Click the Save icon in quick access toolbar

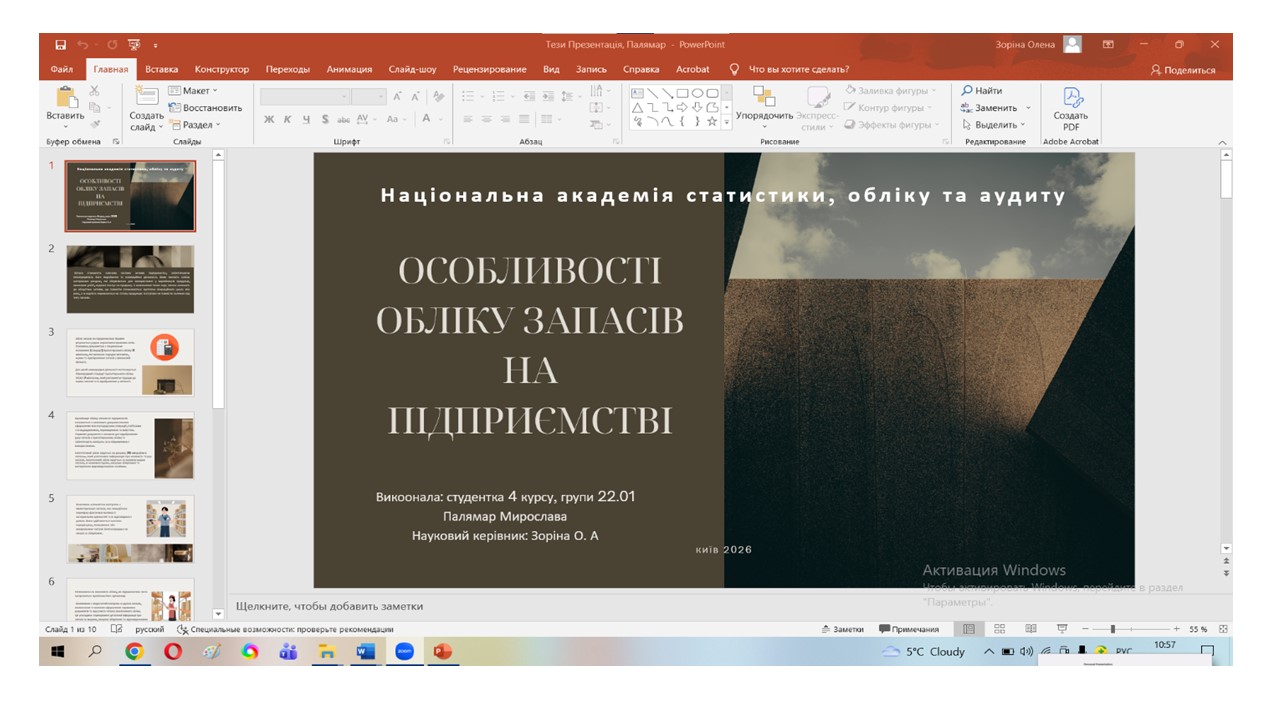[x=61, y=45]
